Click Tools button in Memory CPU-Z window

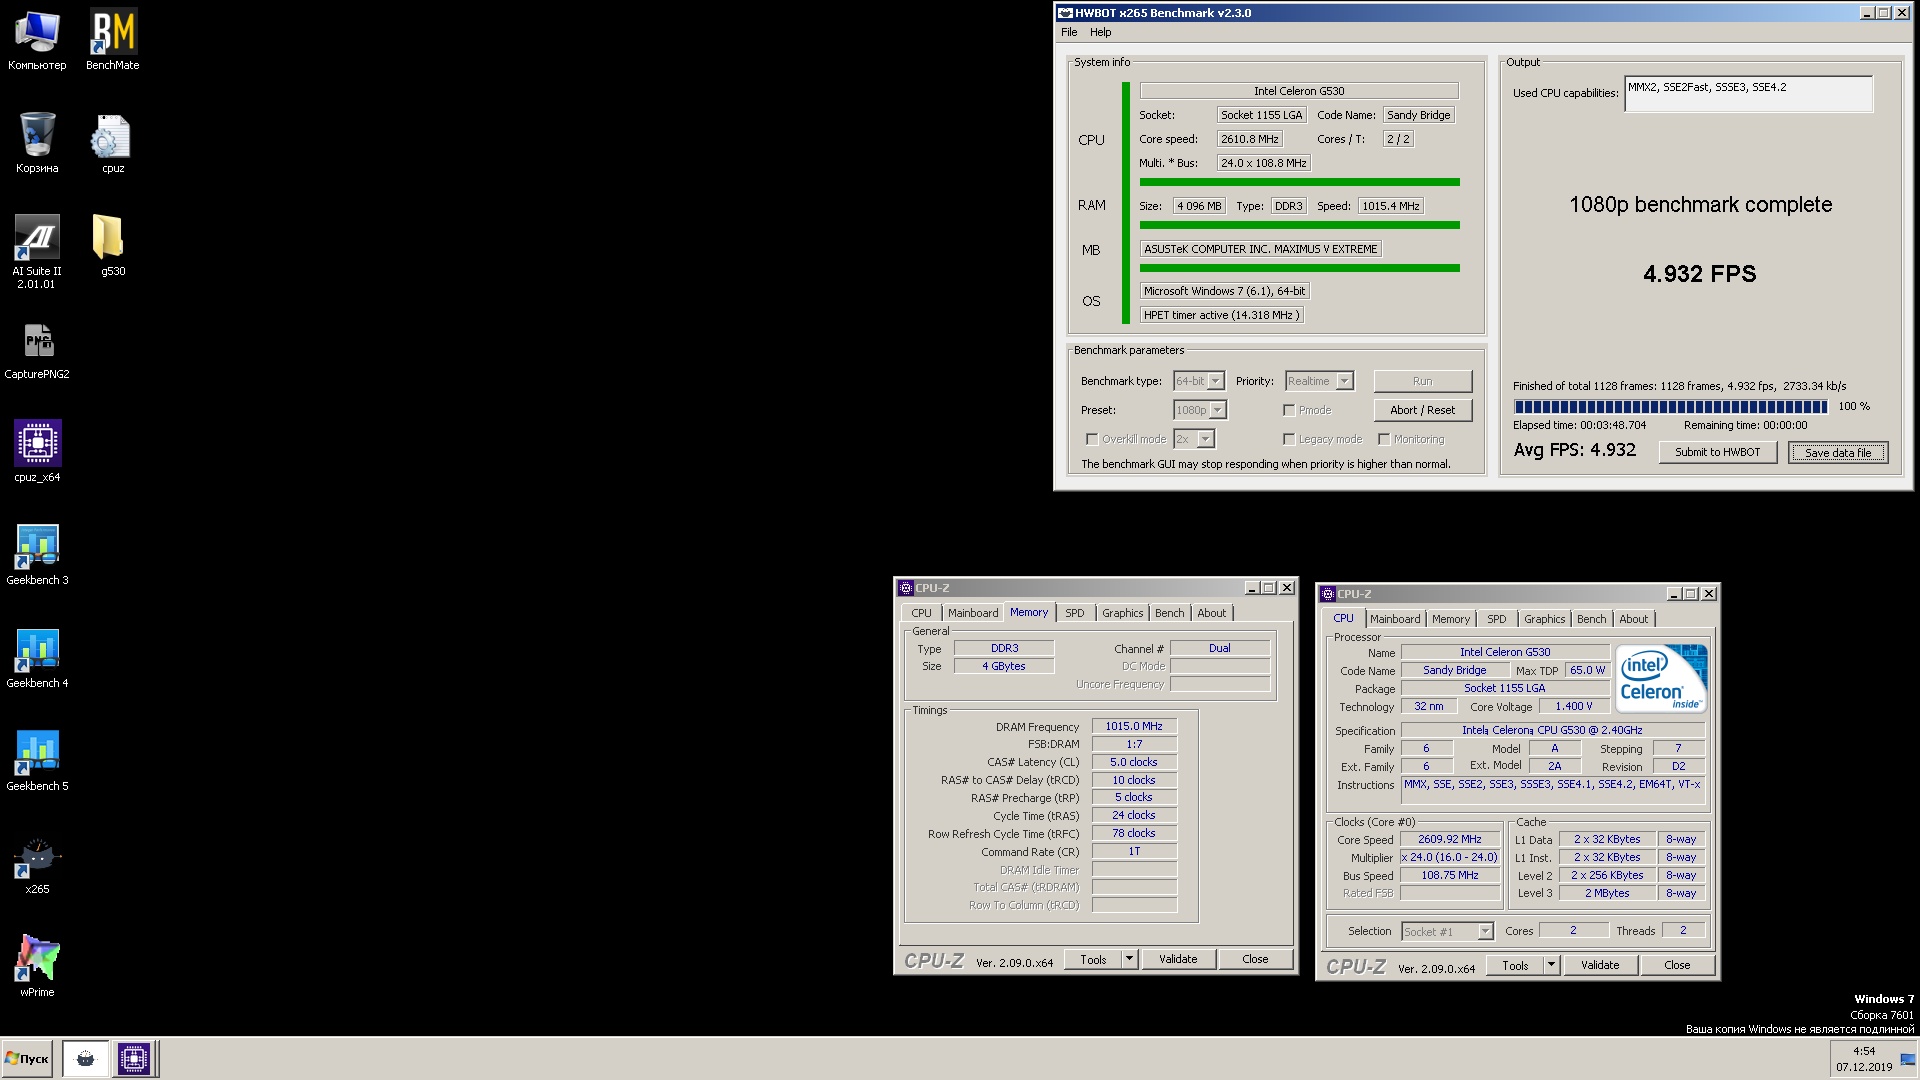click(x=1093, y=959)
